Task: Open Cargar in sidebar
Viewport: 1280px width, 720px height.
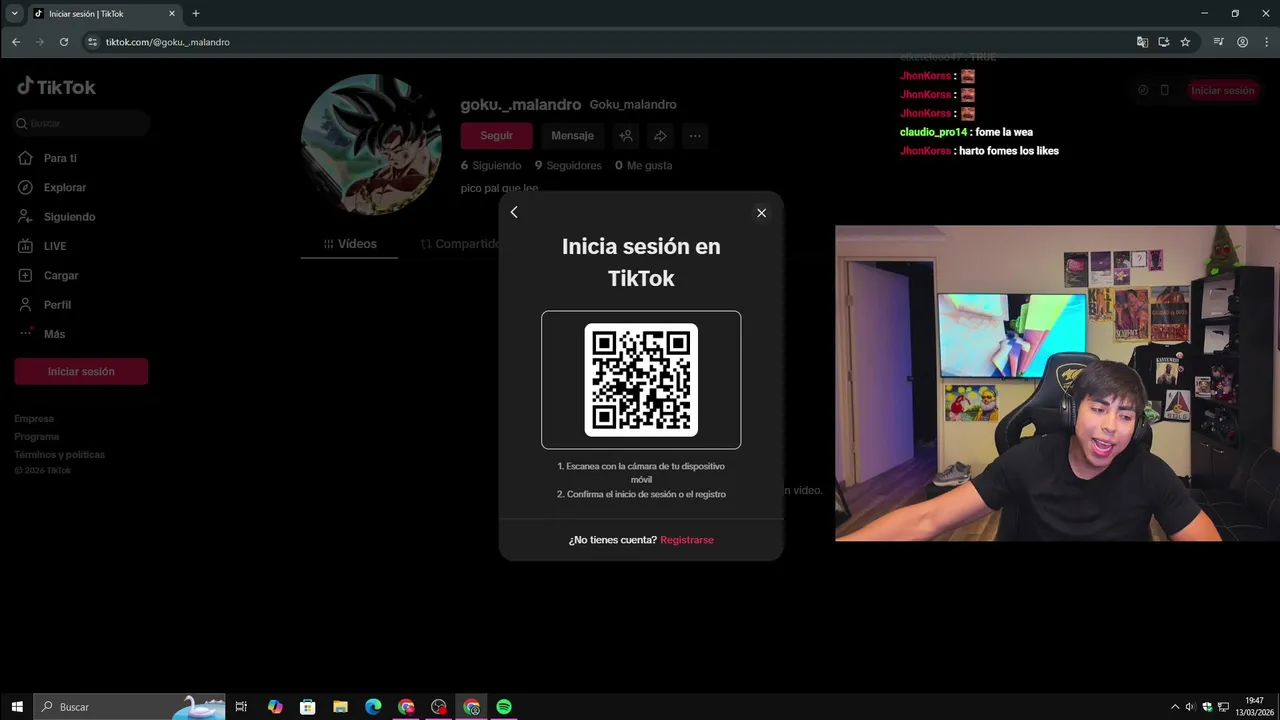Action: [61, 275]
